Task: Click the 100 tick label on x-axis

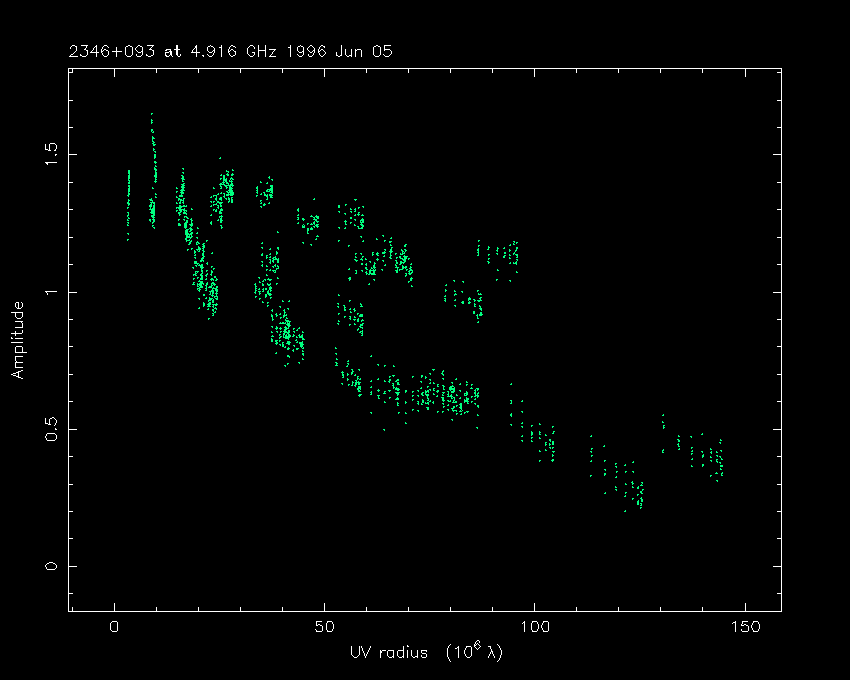Action: click(x=534, y=627)
